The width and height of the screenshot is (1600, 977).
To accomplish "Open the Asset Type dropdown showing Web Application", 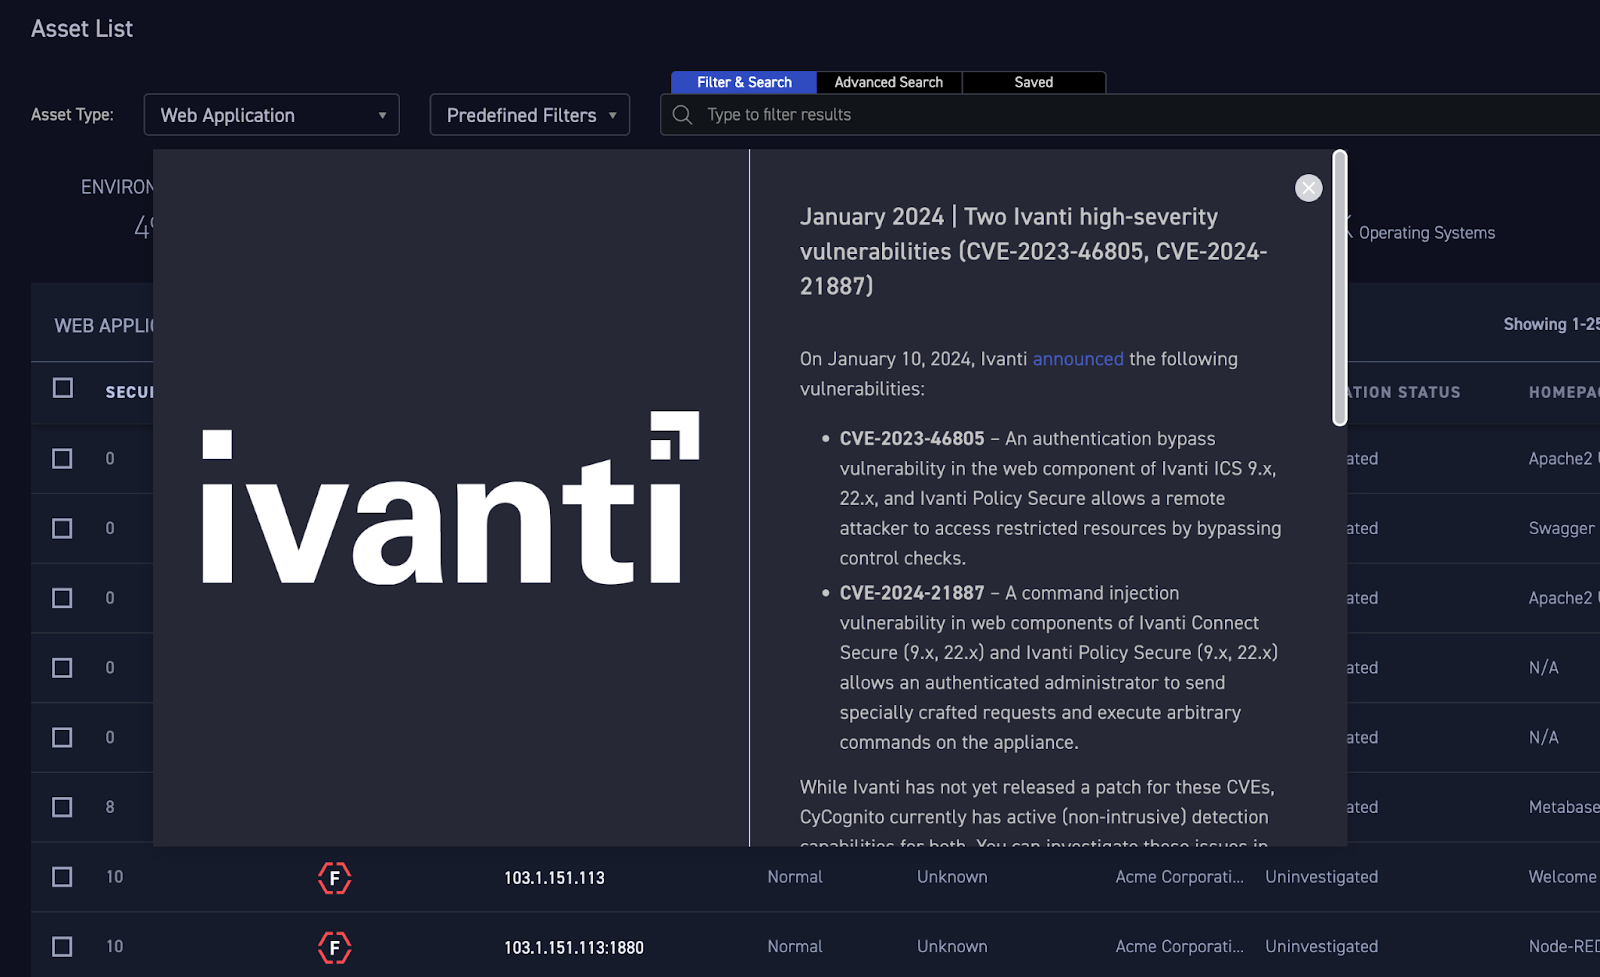I will tap(270, 114).
